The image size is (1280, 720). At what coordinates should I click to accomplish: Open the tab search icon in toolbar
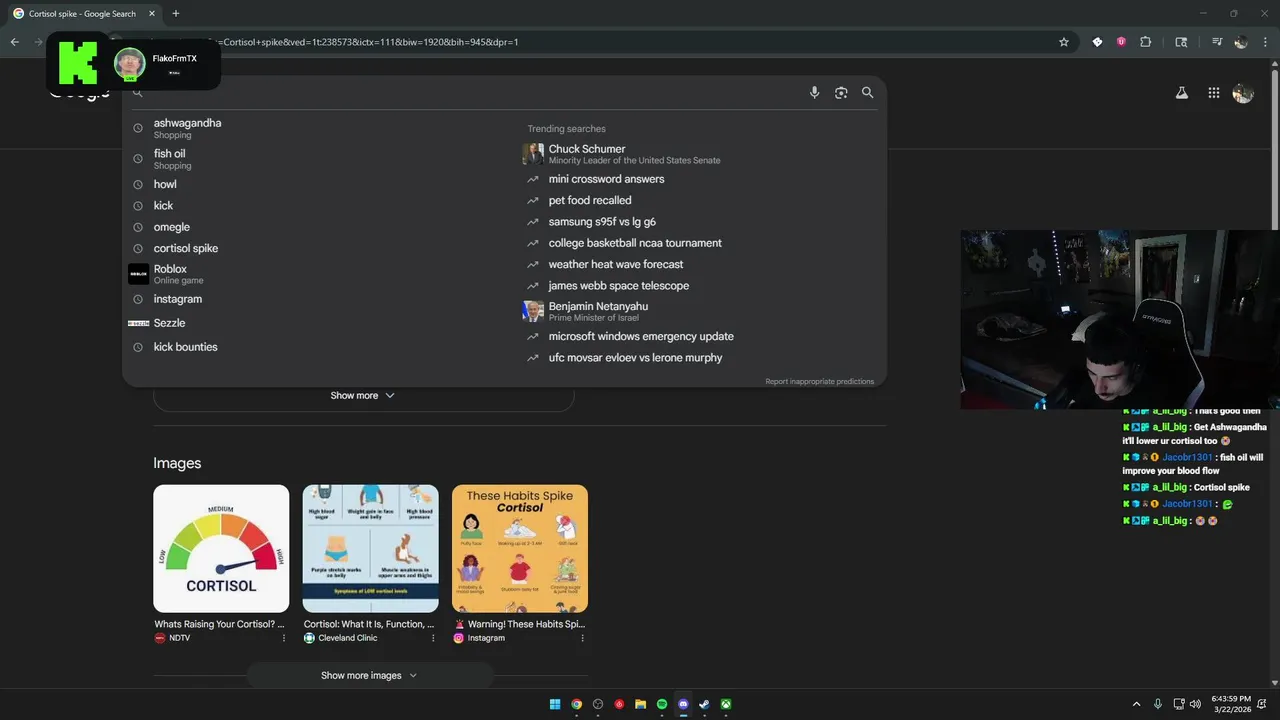tap(1181, 42)
